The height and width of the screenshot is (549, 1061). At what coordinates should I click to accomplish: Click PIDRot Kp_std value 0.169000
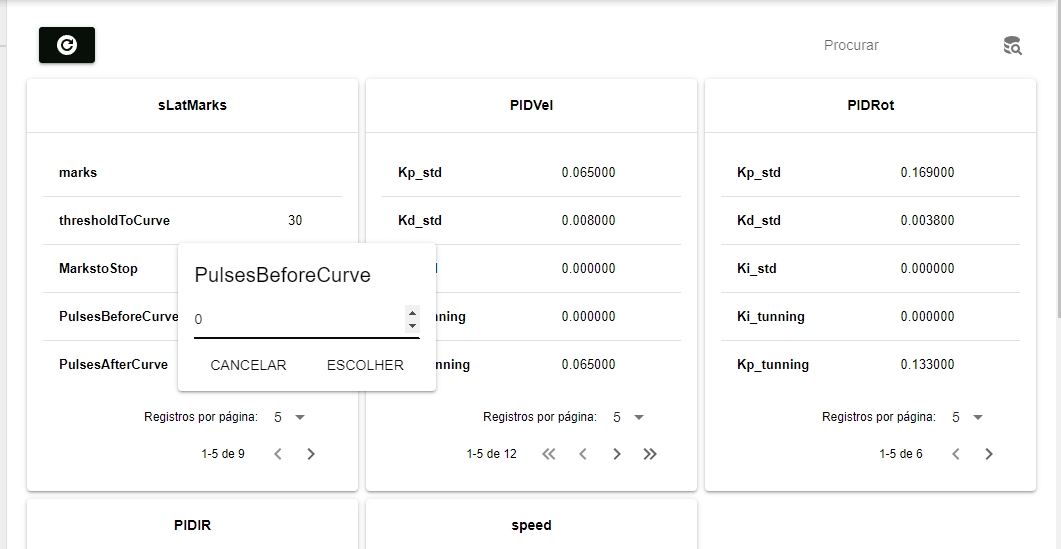click(928, 173)
